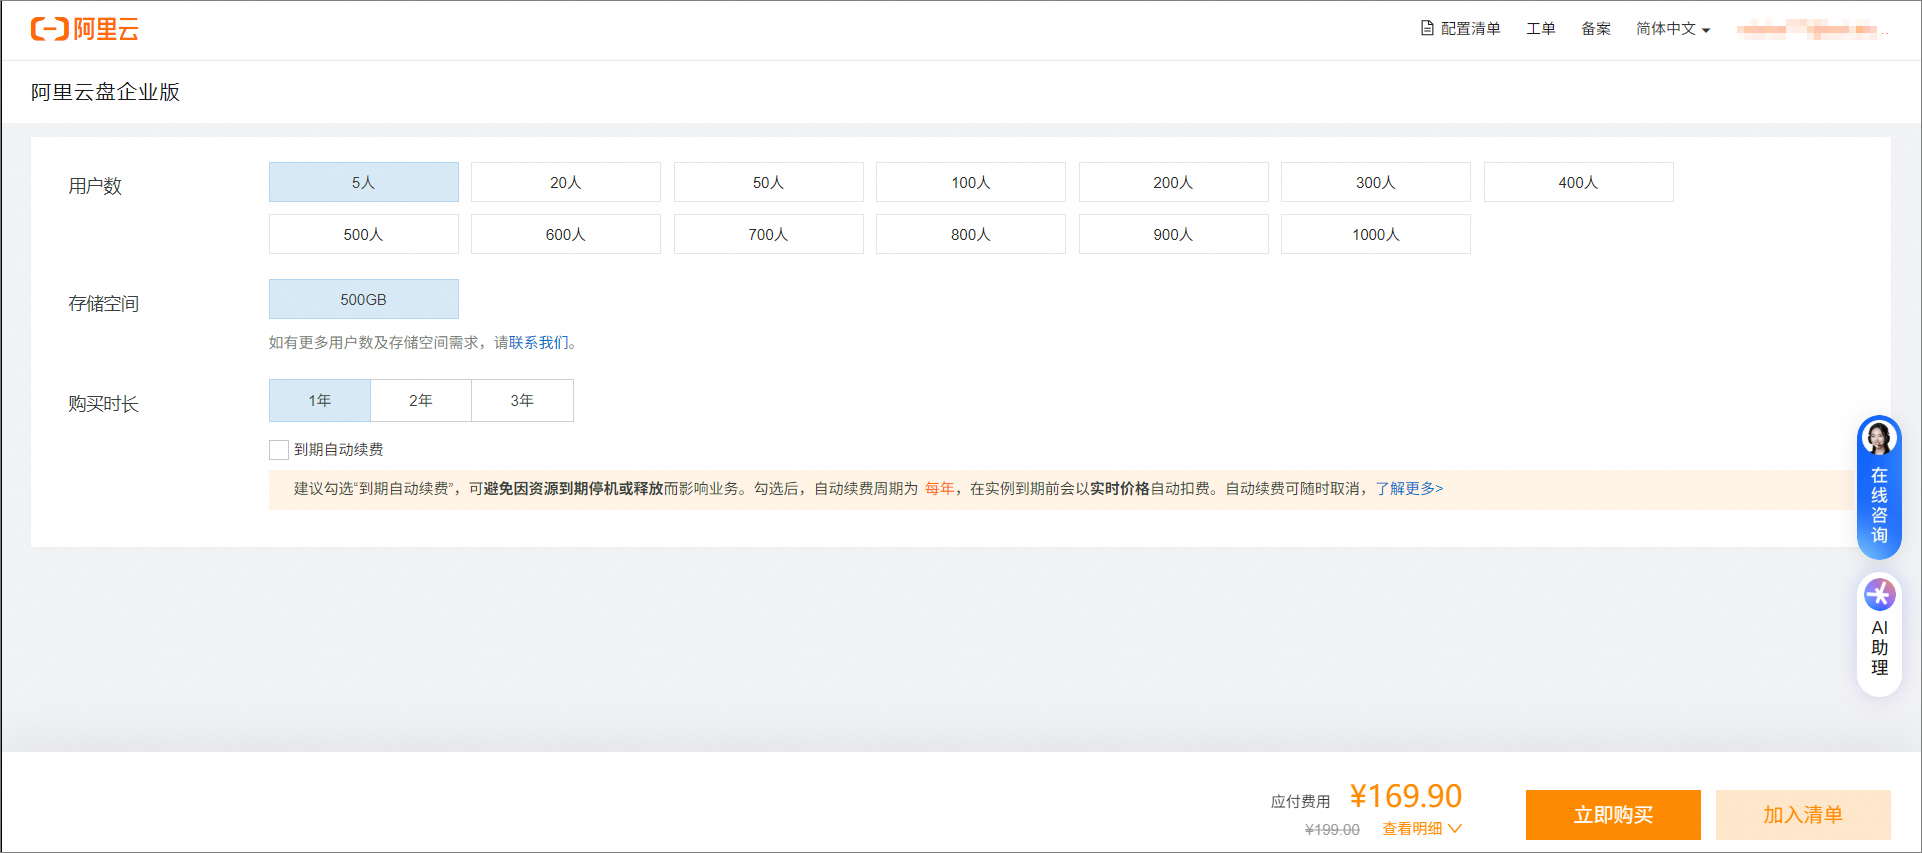
Task: Open 简体中文 language dropdown
Action: point(1673,28)
